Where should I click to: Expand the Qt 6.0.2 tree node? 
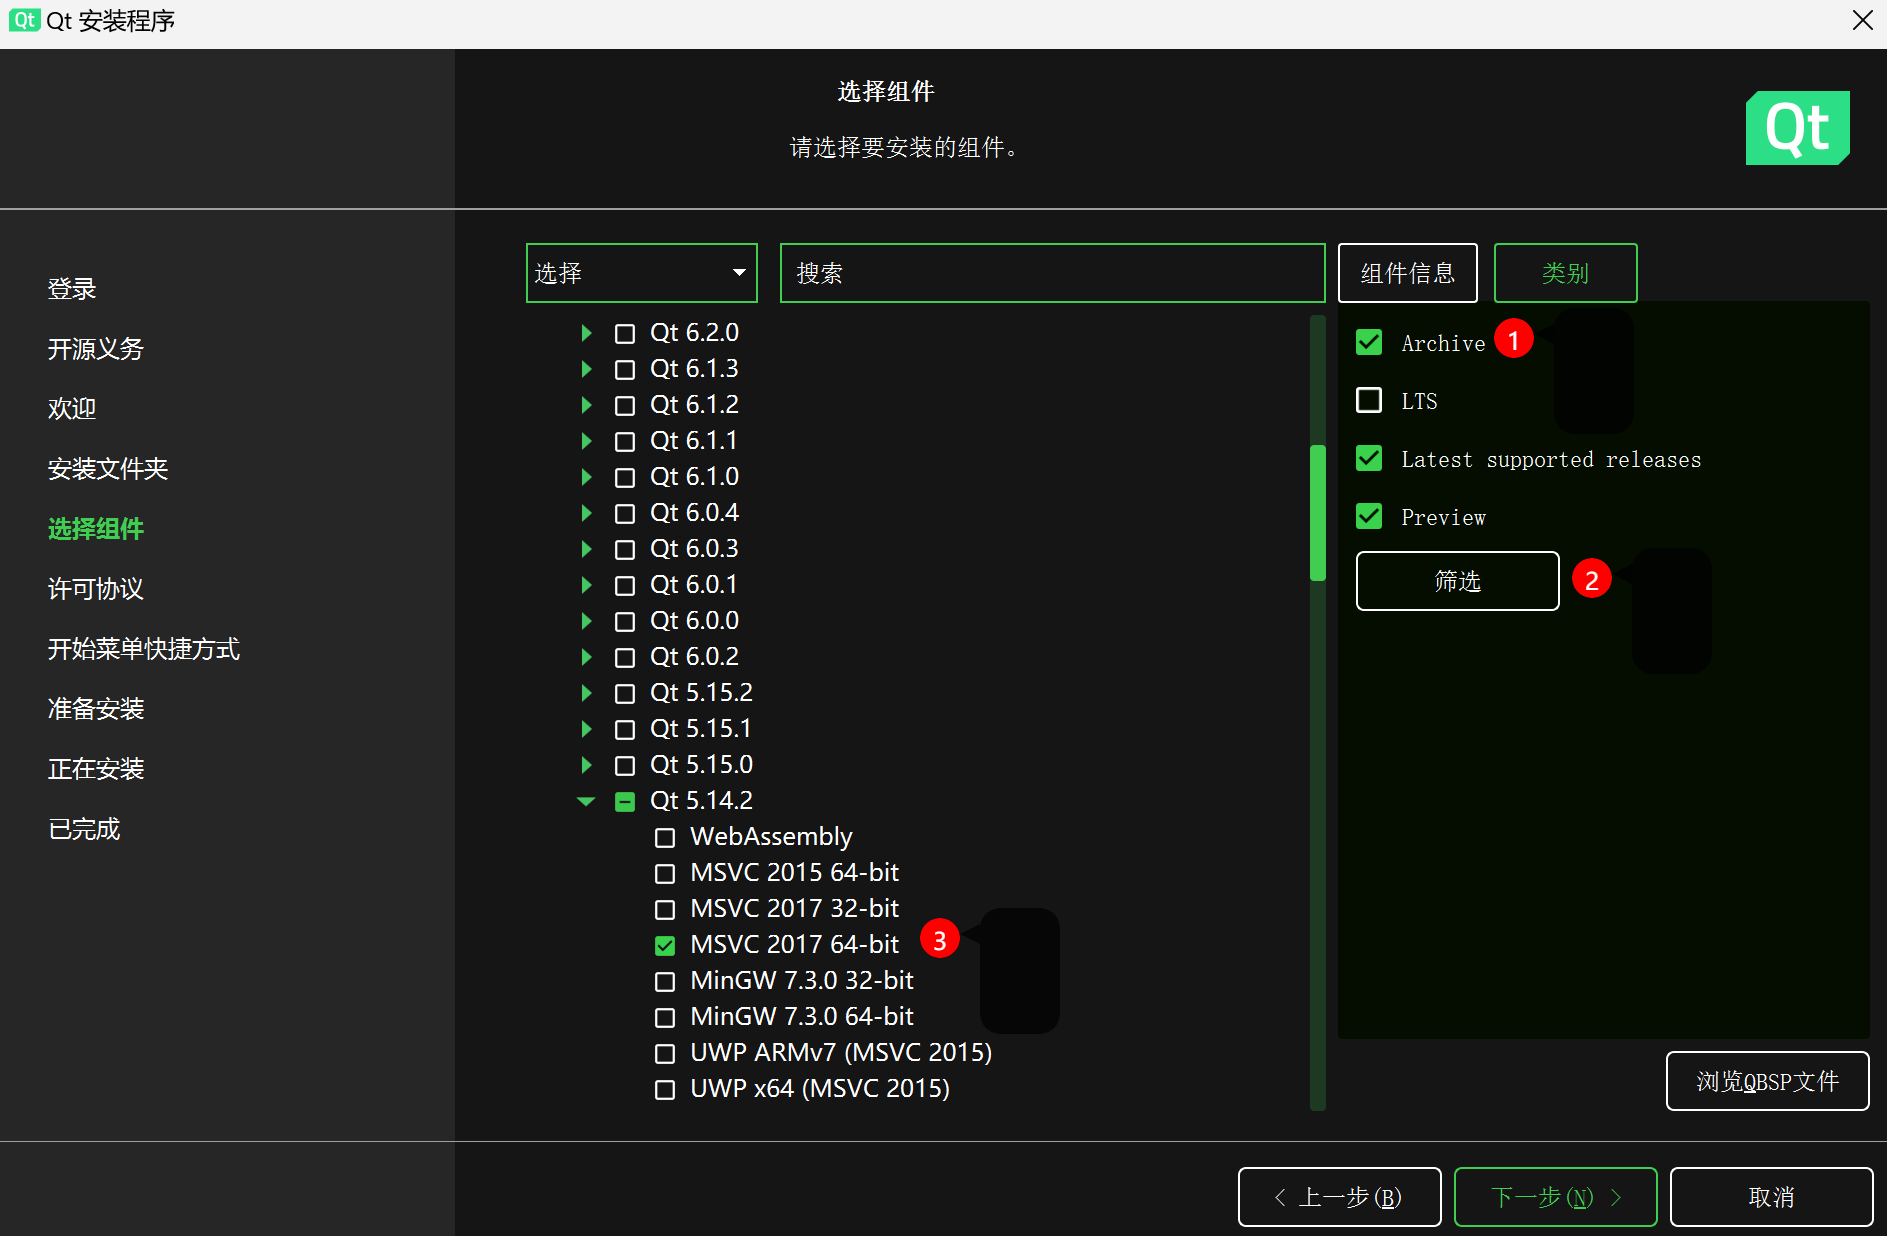(587, 657)
